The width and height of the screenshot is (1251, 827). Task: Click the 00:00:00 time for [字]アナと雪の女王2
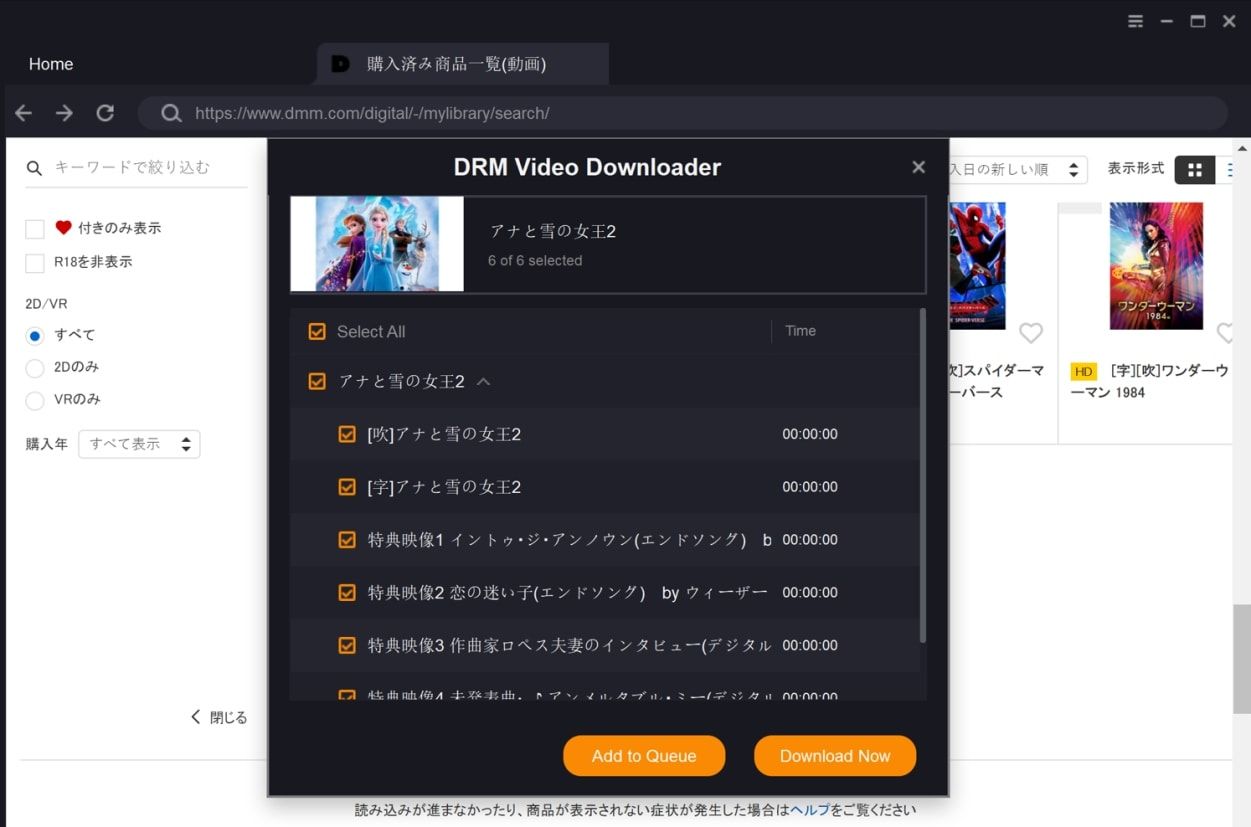pos(810,487)
